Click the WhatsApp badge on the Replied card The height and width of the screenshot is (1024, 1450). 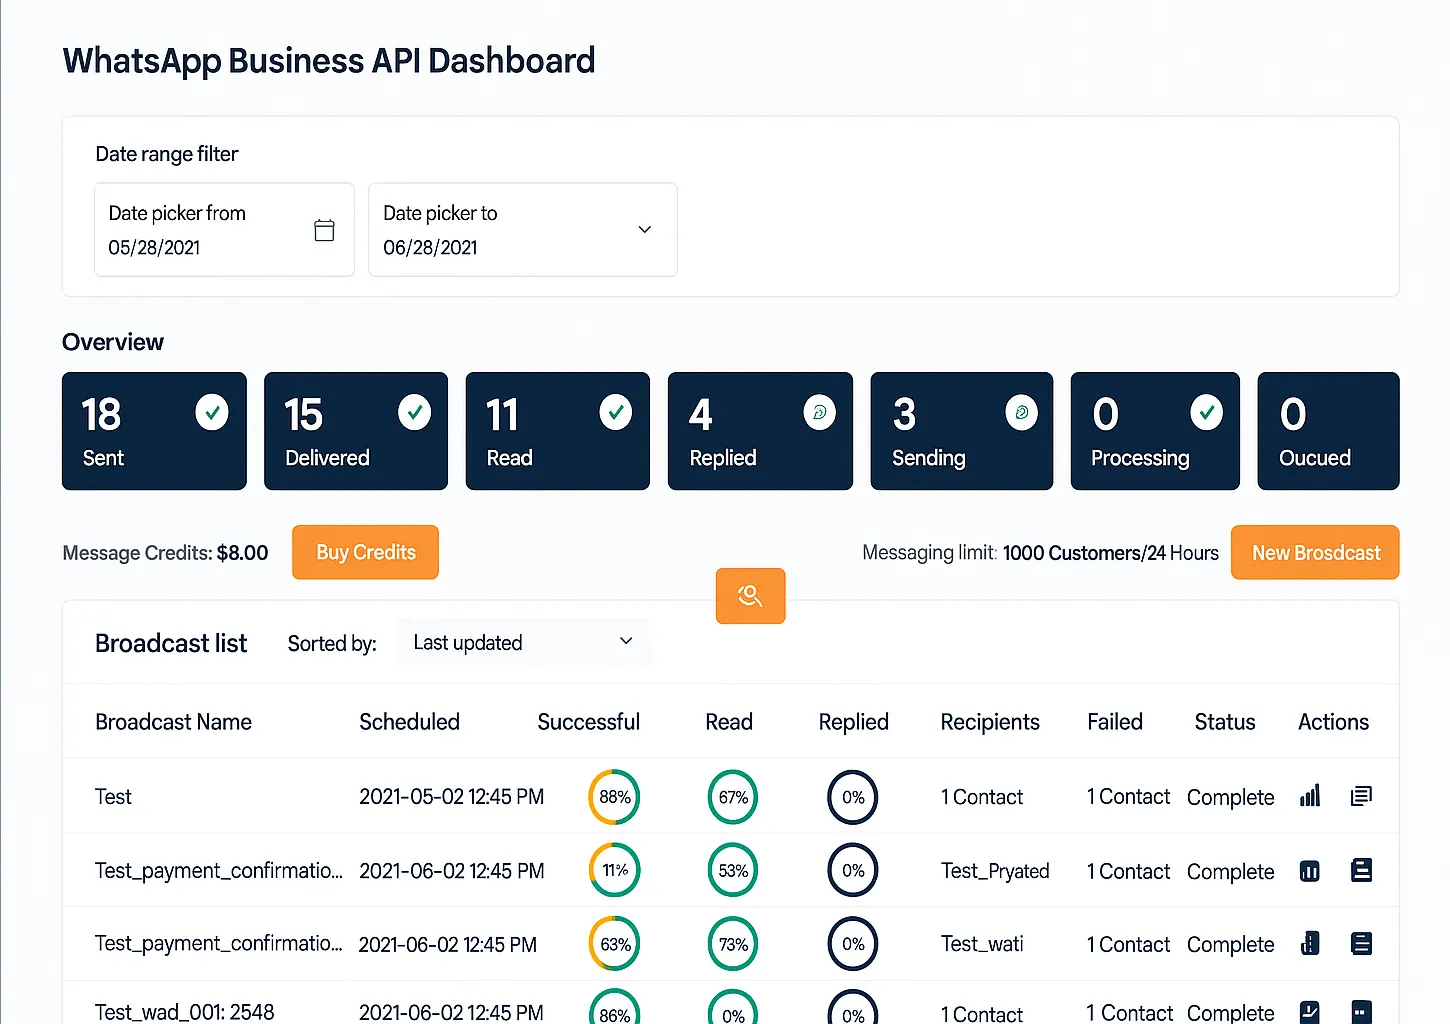(820, 411)
